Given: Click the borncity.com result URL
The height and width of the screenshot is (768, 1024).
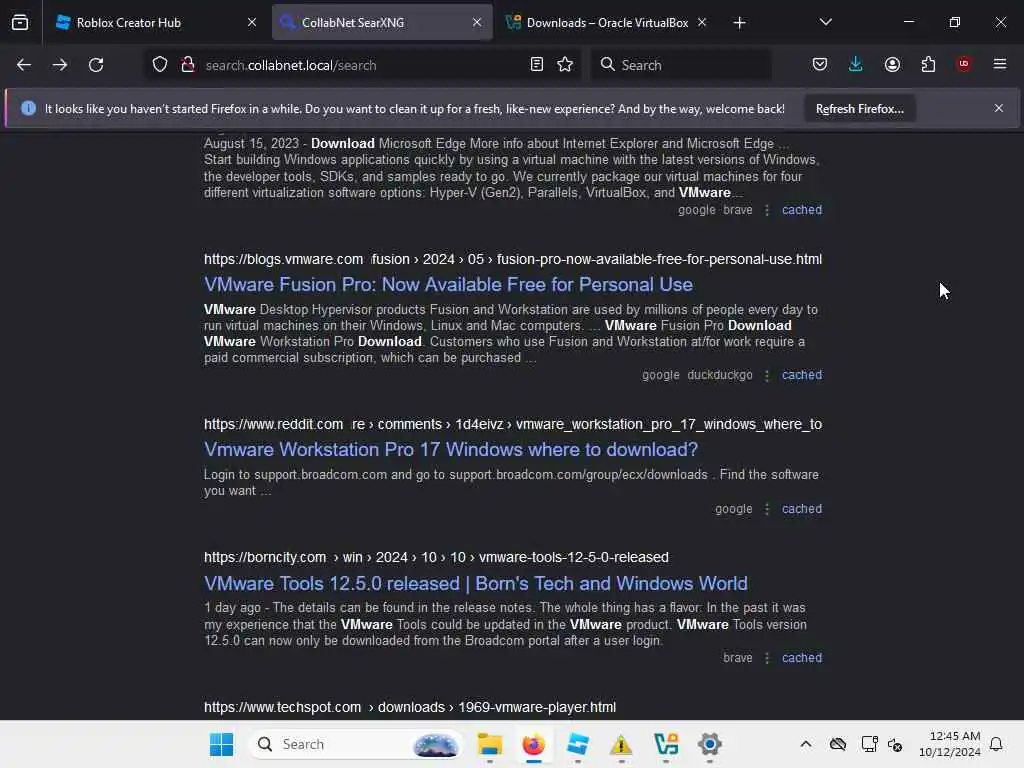Looking at the screenshot, I should click(436, 557).
